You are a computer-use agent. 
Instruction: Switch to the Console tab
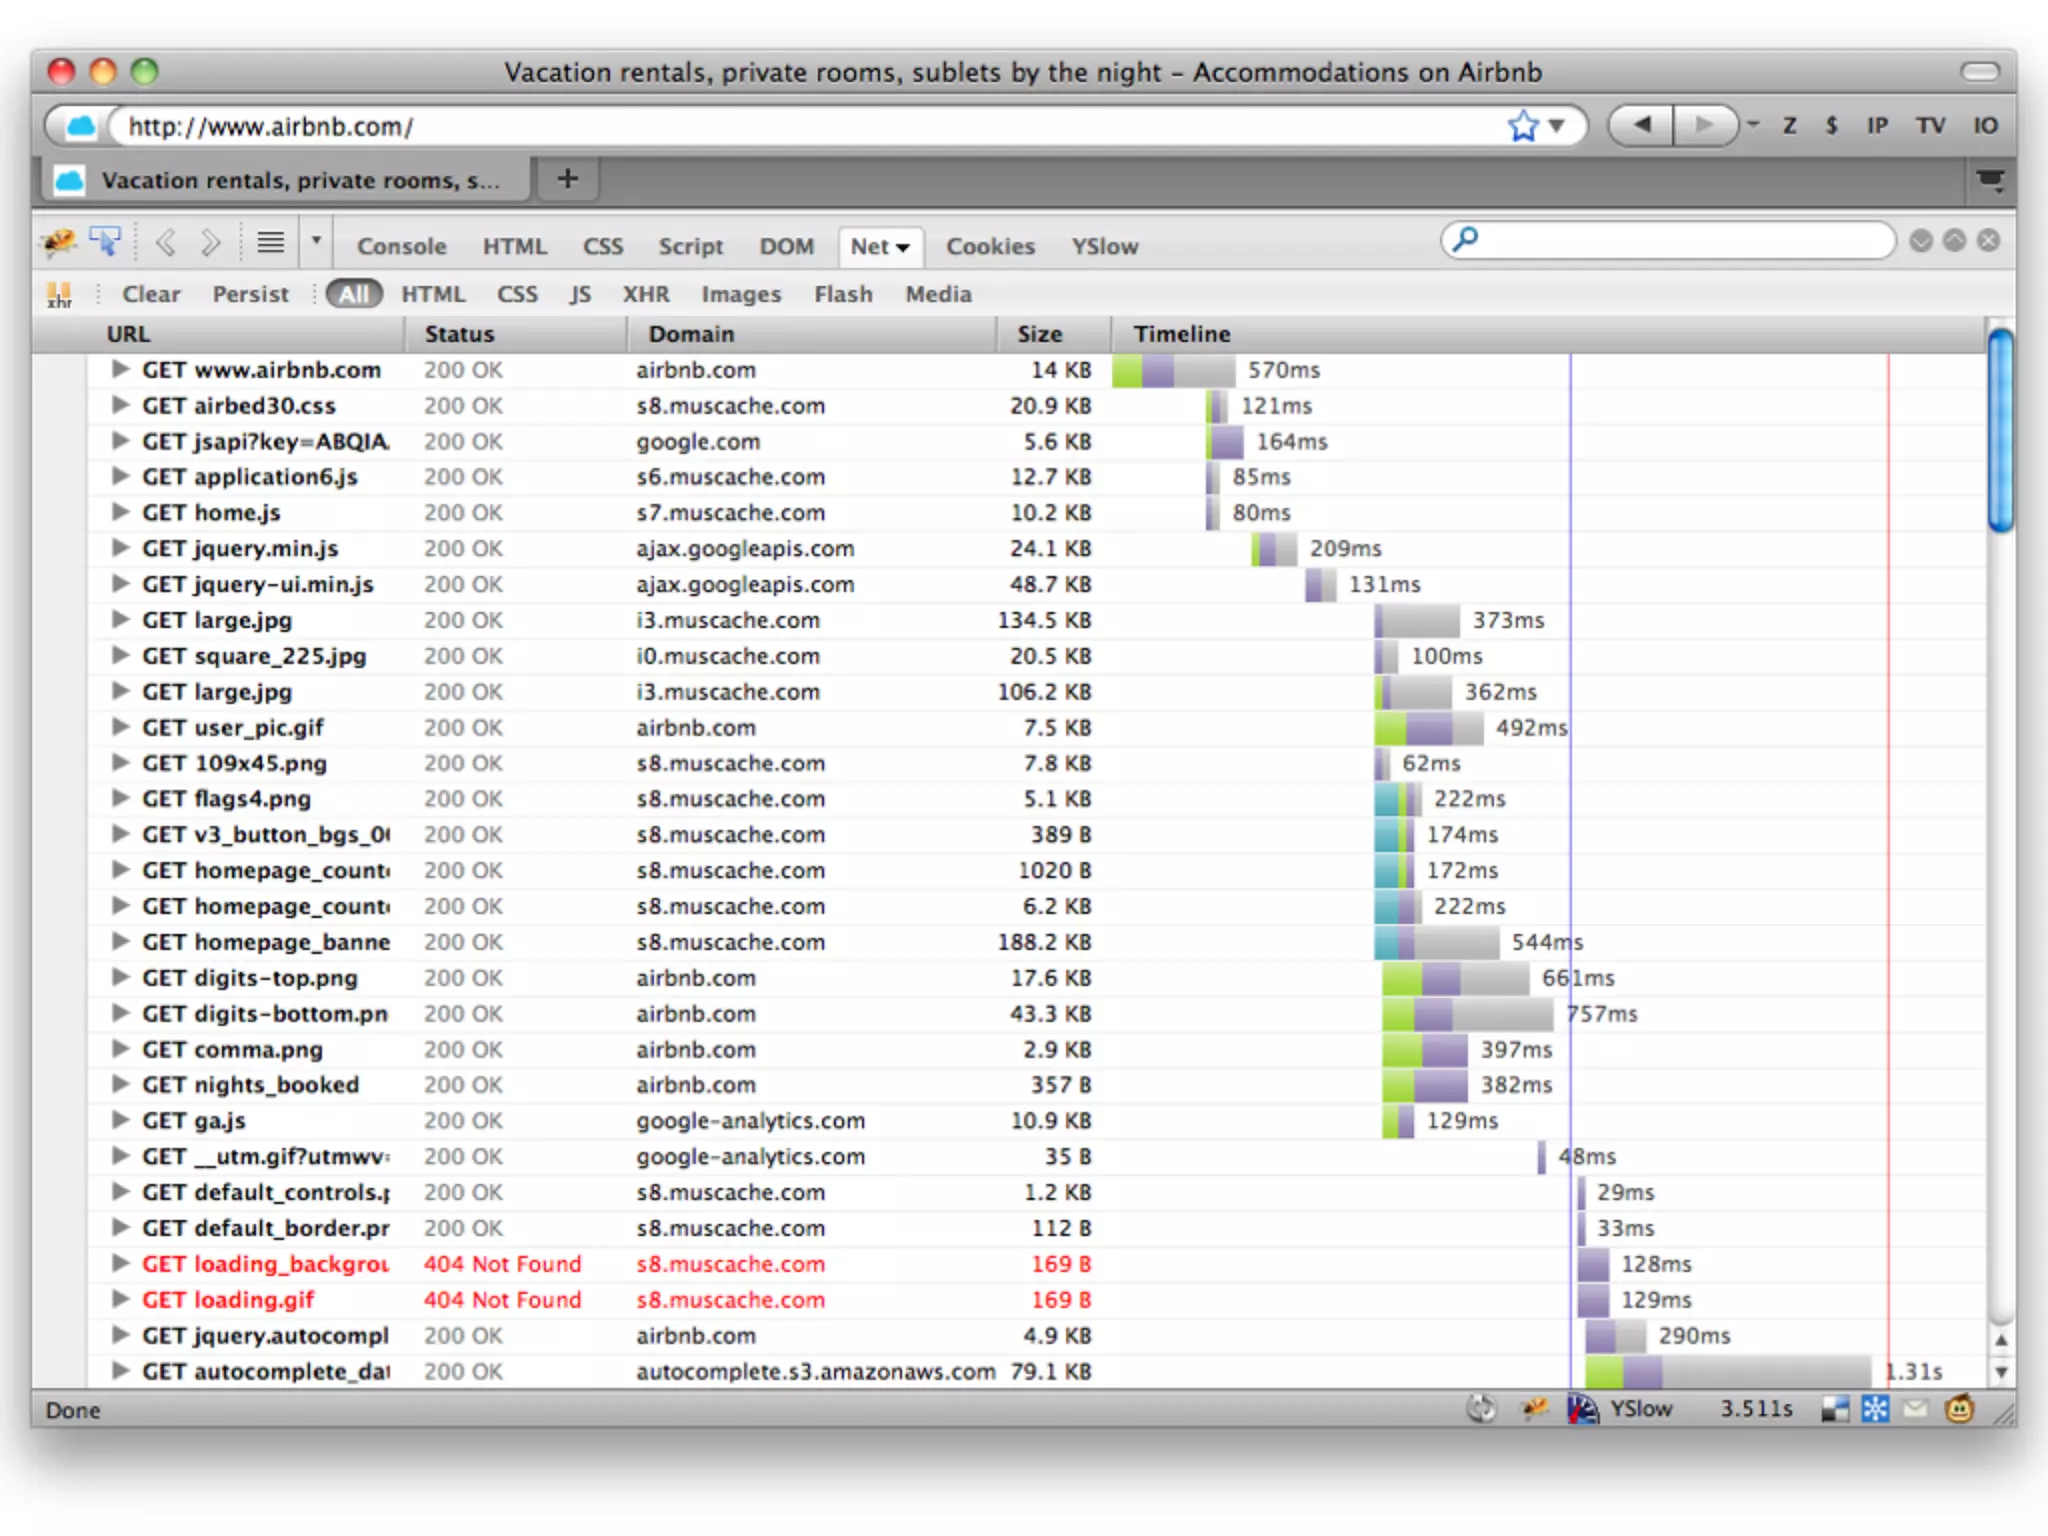tap(401, 246)
